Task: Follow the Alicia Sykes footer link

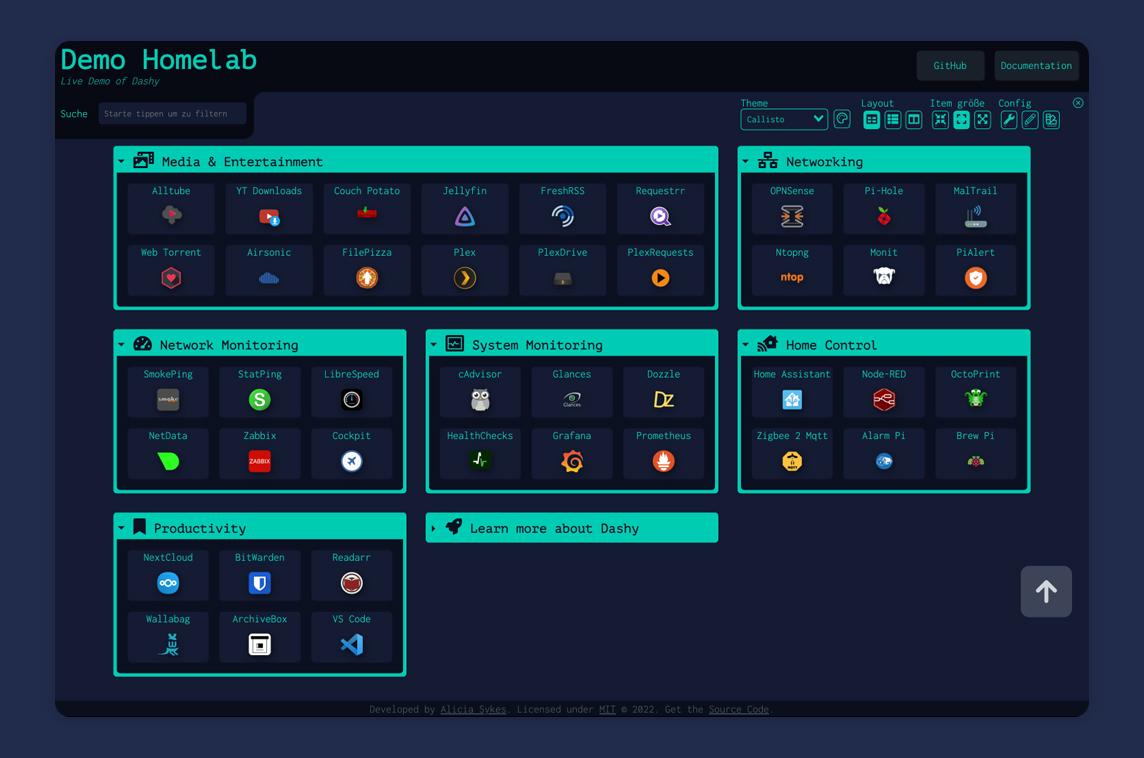Action: (x=473, y=709)
